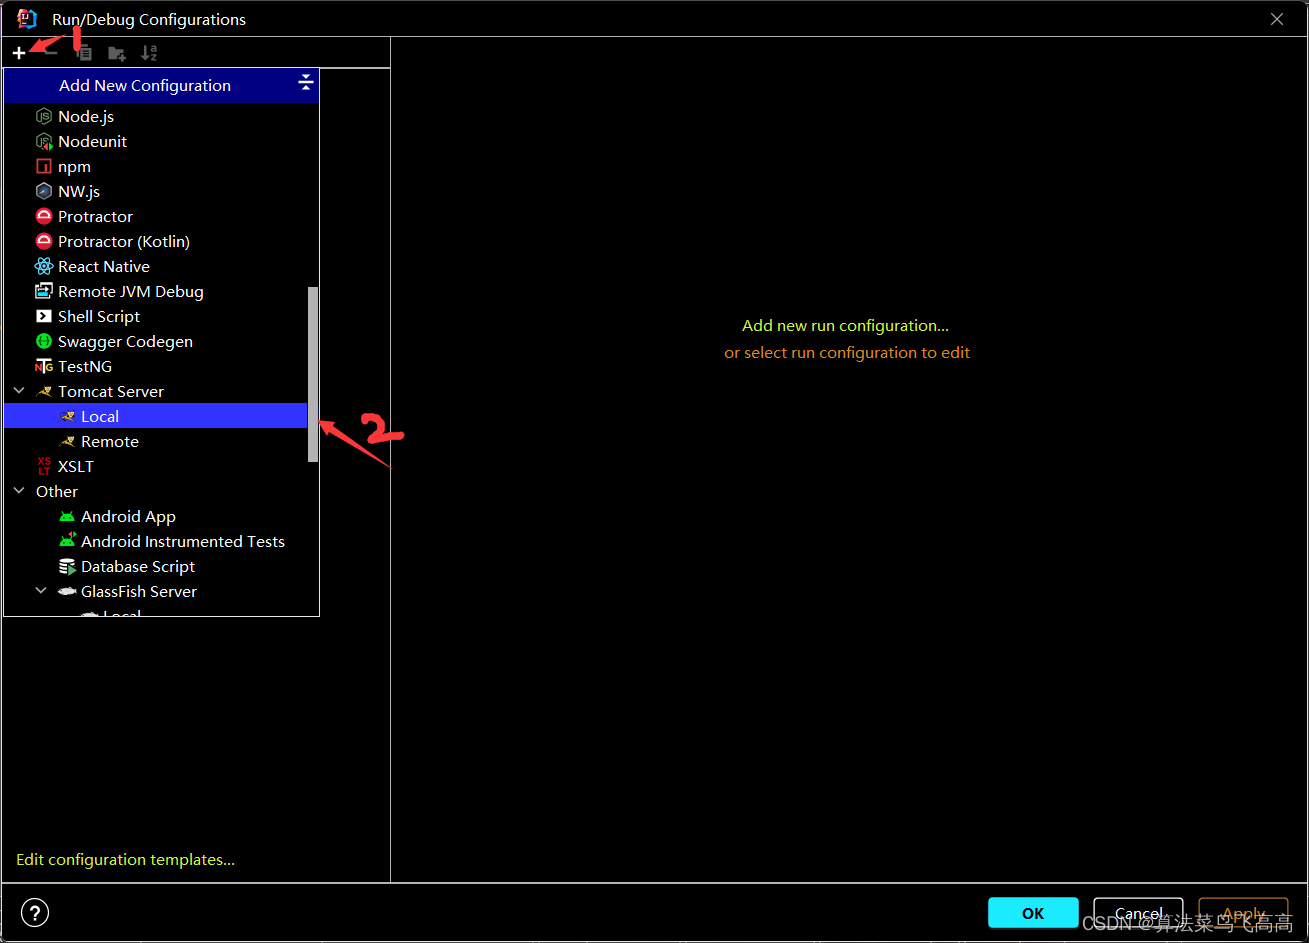This screenshot has height=943, width=1309.
Task: Collapse the Tomcat Server node chevron
Action: click(19, 391)
